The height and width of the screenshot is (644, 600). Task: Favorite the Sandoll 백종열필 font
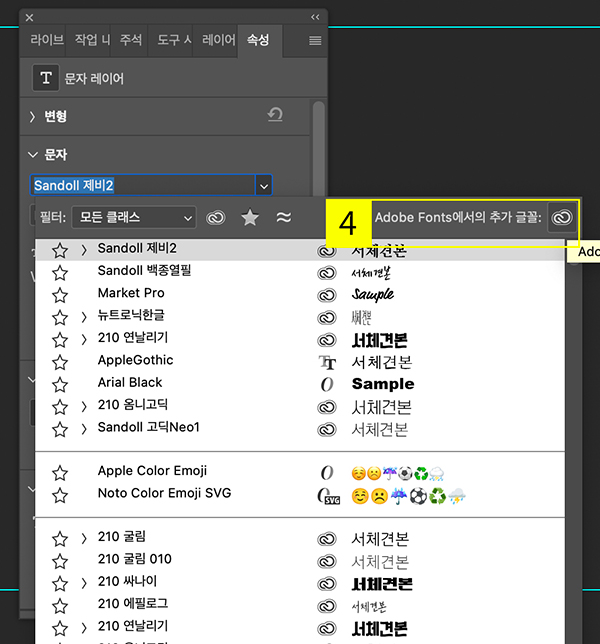pos(60,273)
